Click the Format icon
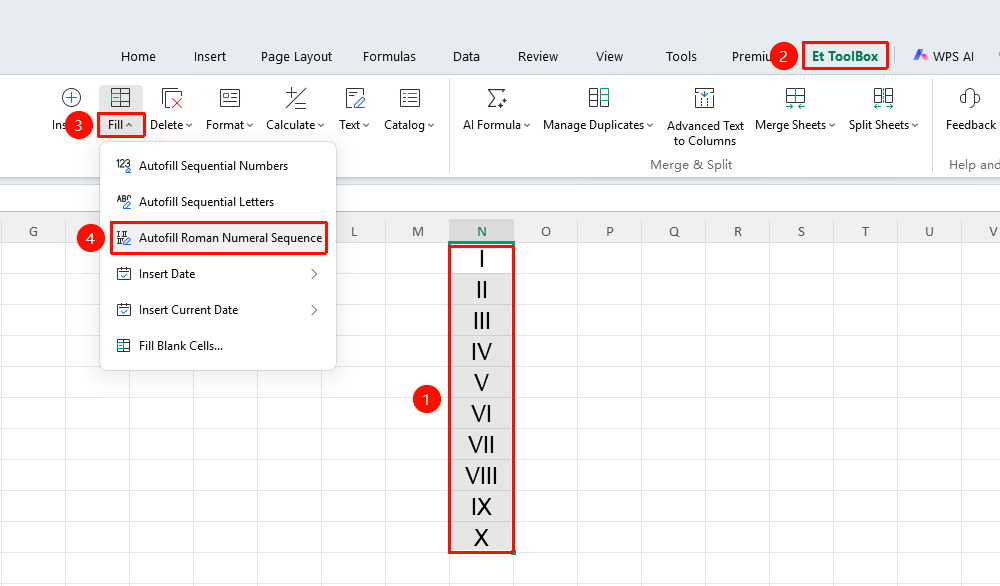The image size is (1000, 586). [230, 98]
